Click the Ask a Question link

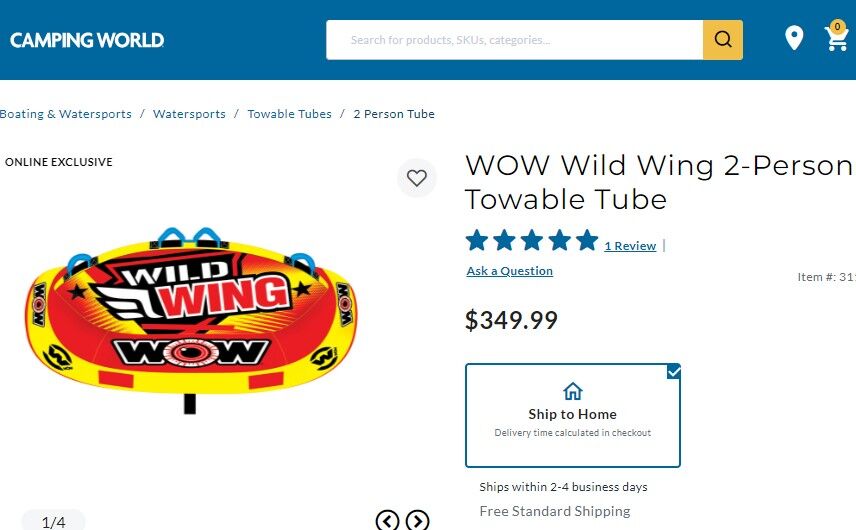click(509, 271)
